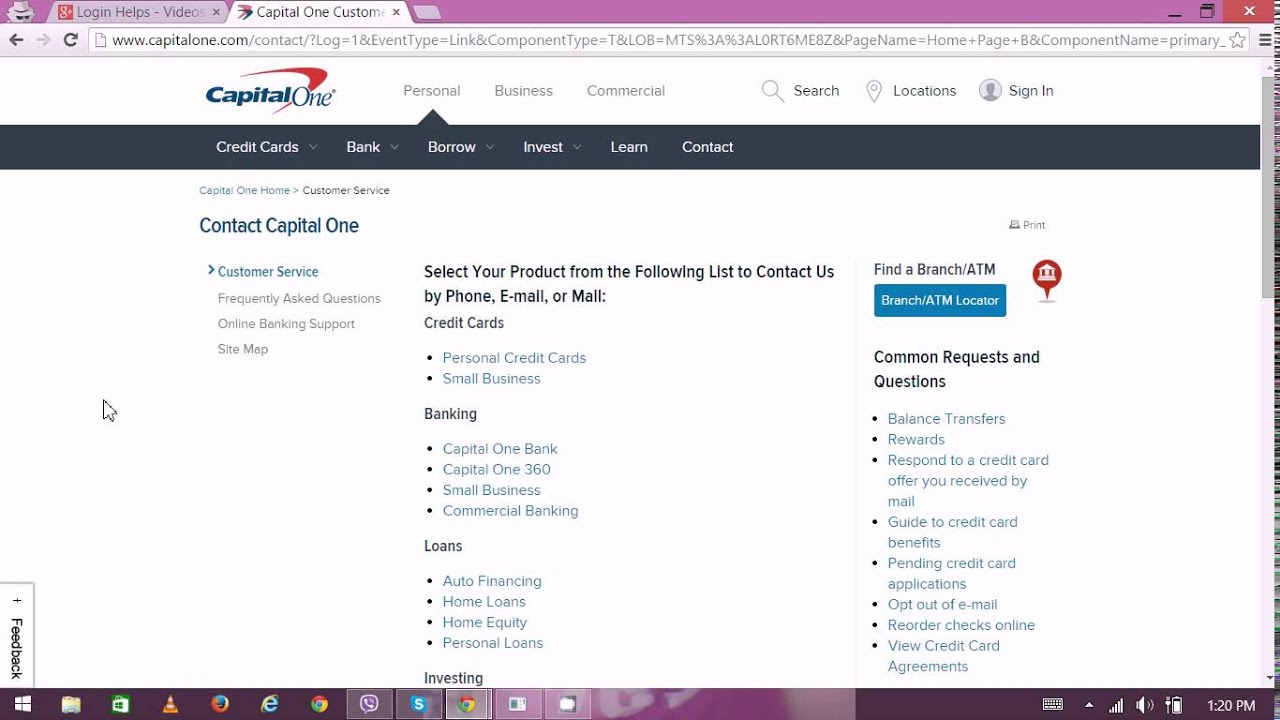Open the Capital One Bank link
The image size is (1280, 720).
500,449
